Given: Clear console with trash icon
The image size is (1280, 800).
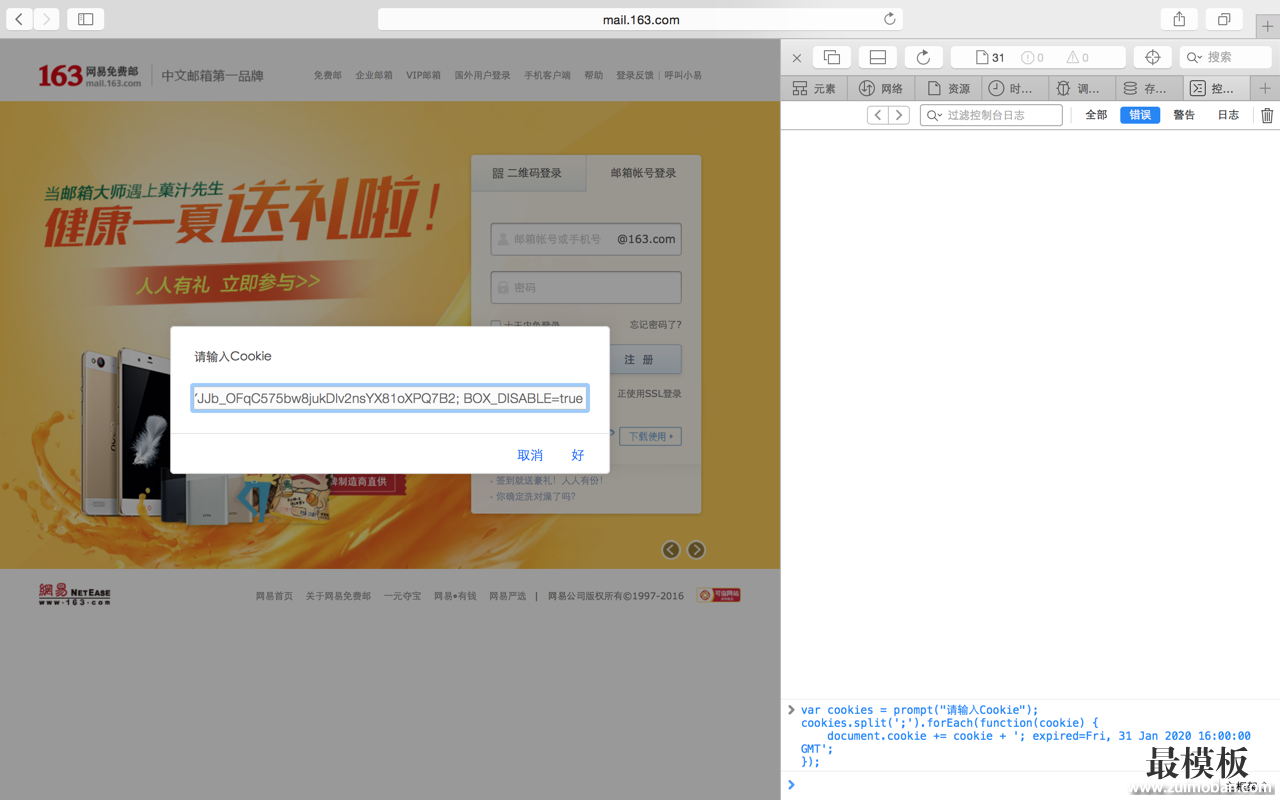Looking at the screenshot, I should (1267, 115).
